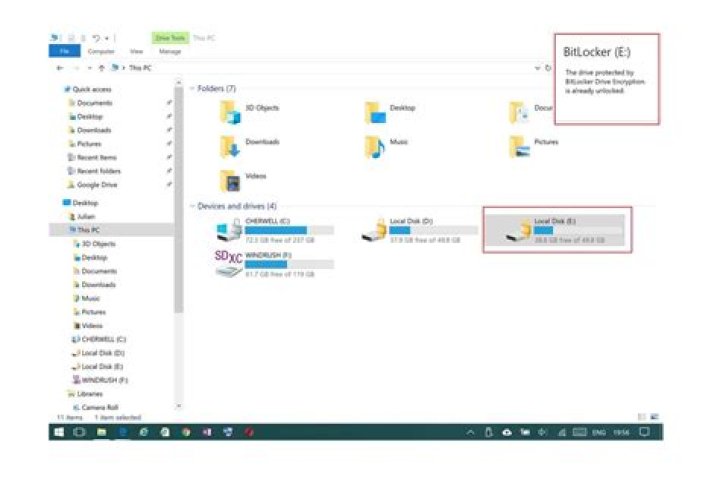
Task: Open Recent Items in Quick access
Action: [96, 158]
